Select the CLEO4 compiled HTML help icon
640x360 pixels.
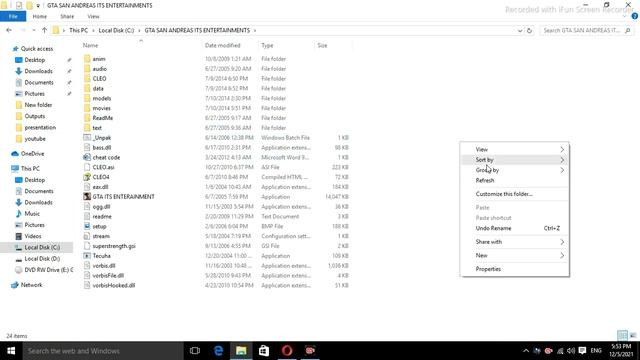(x=87, y=177)
